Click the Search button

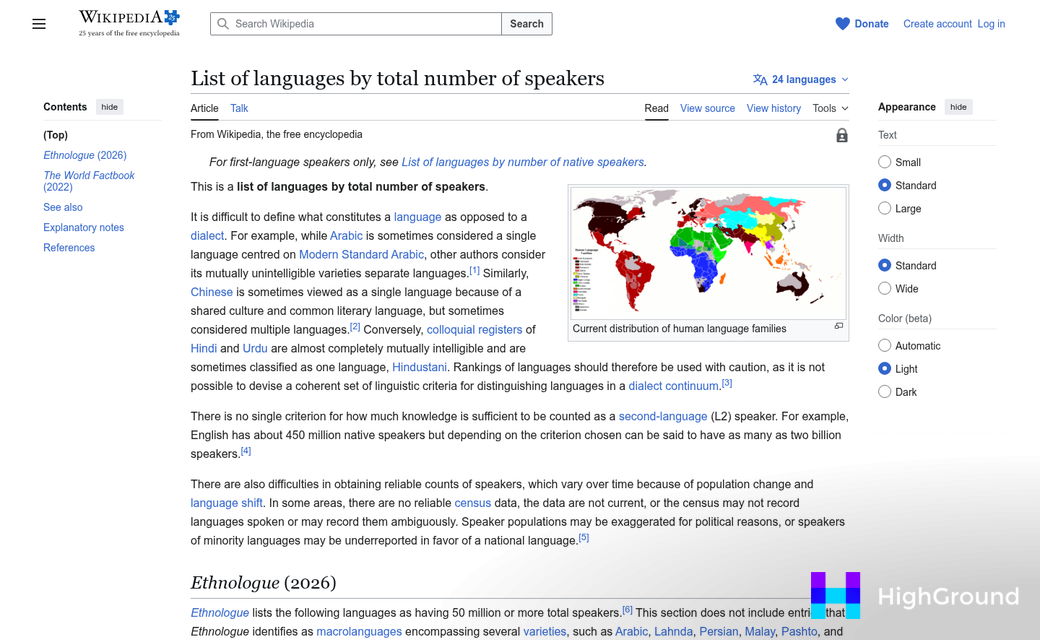527,24
